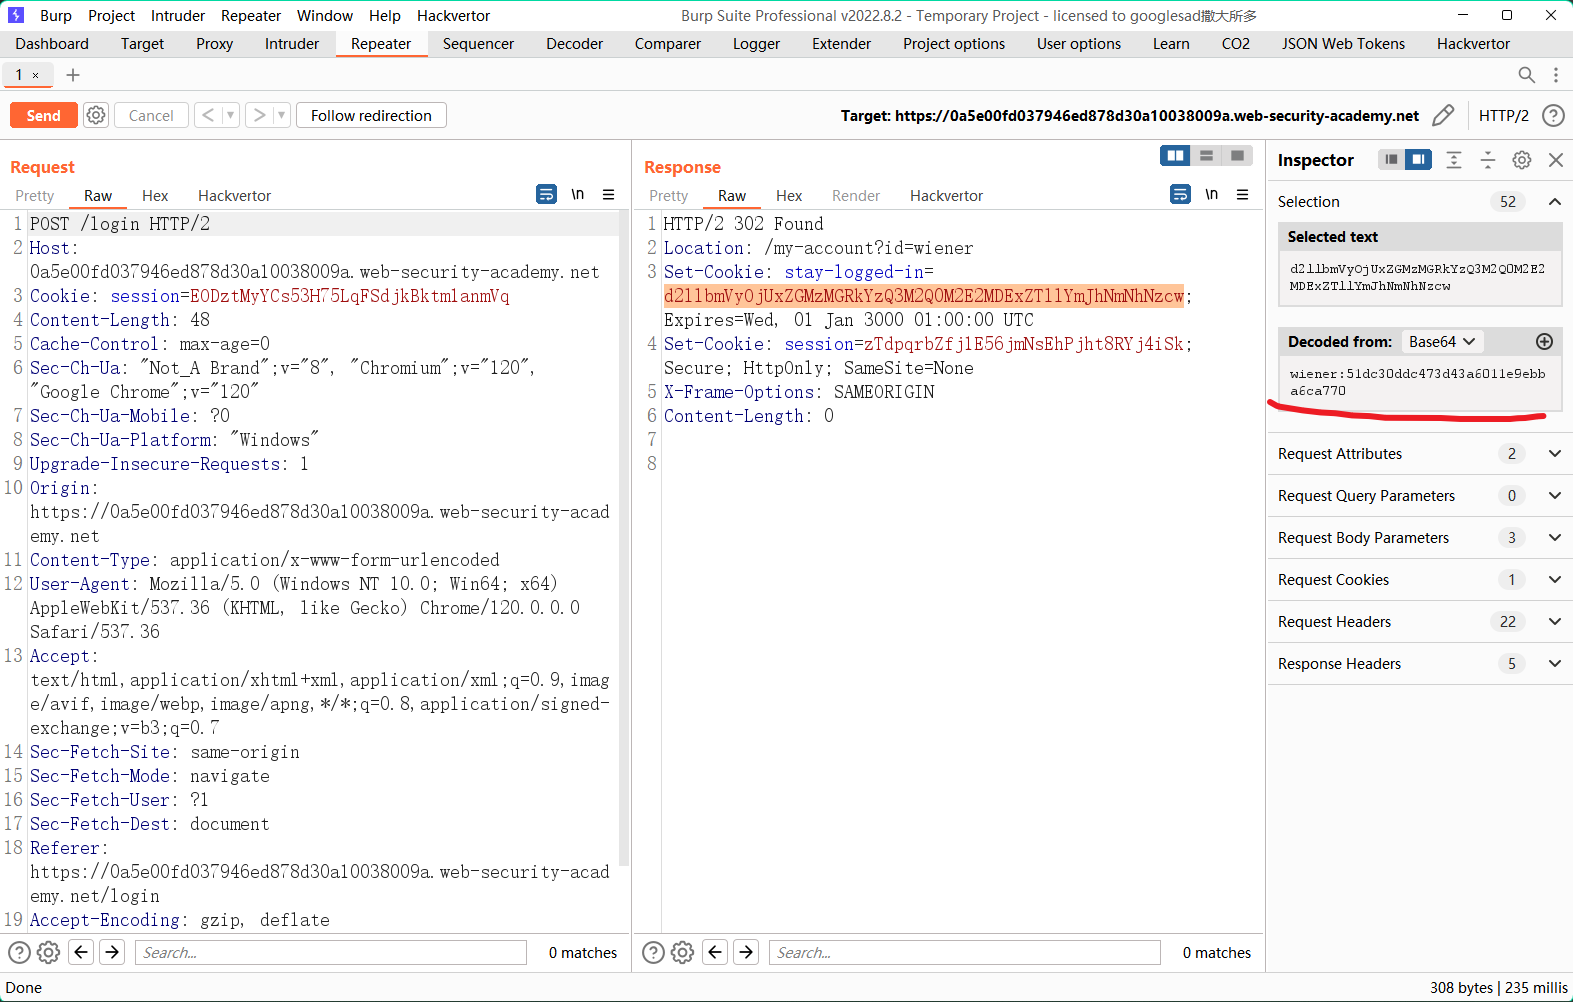Go to next response search match
Screen dimensions: 1573x1002
(x=746, y=952)
